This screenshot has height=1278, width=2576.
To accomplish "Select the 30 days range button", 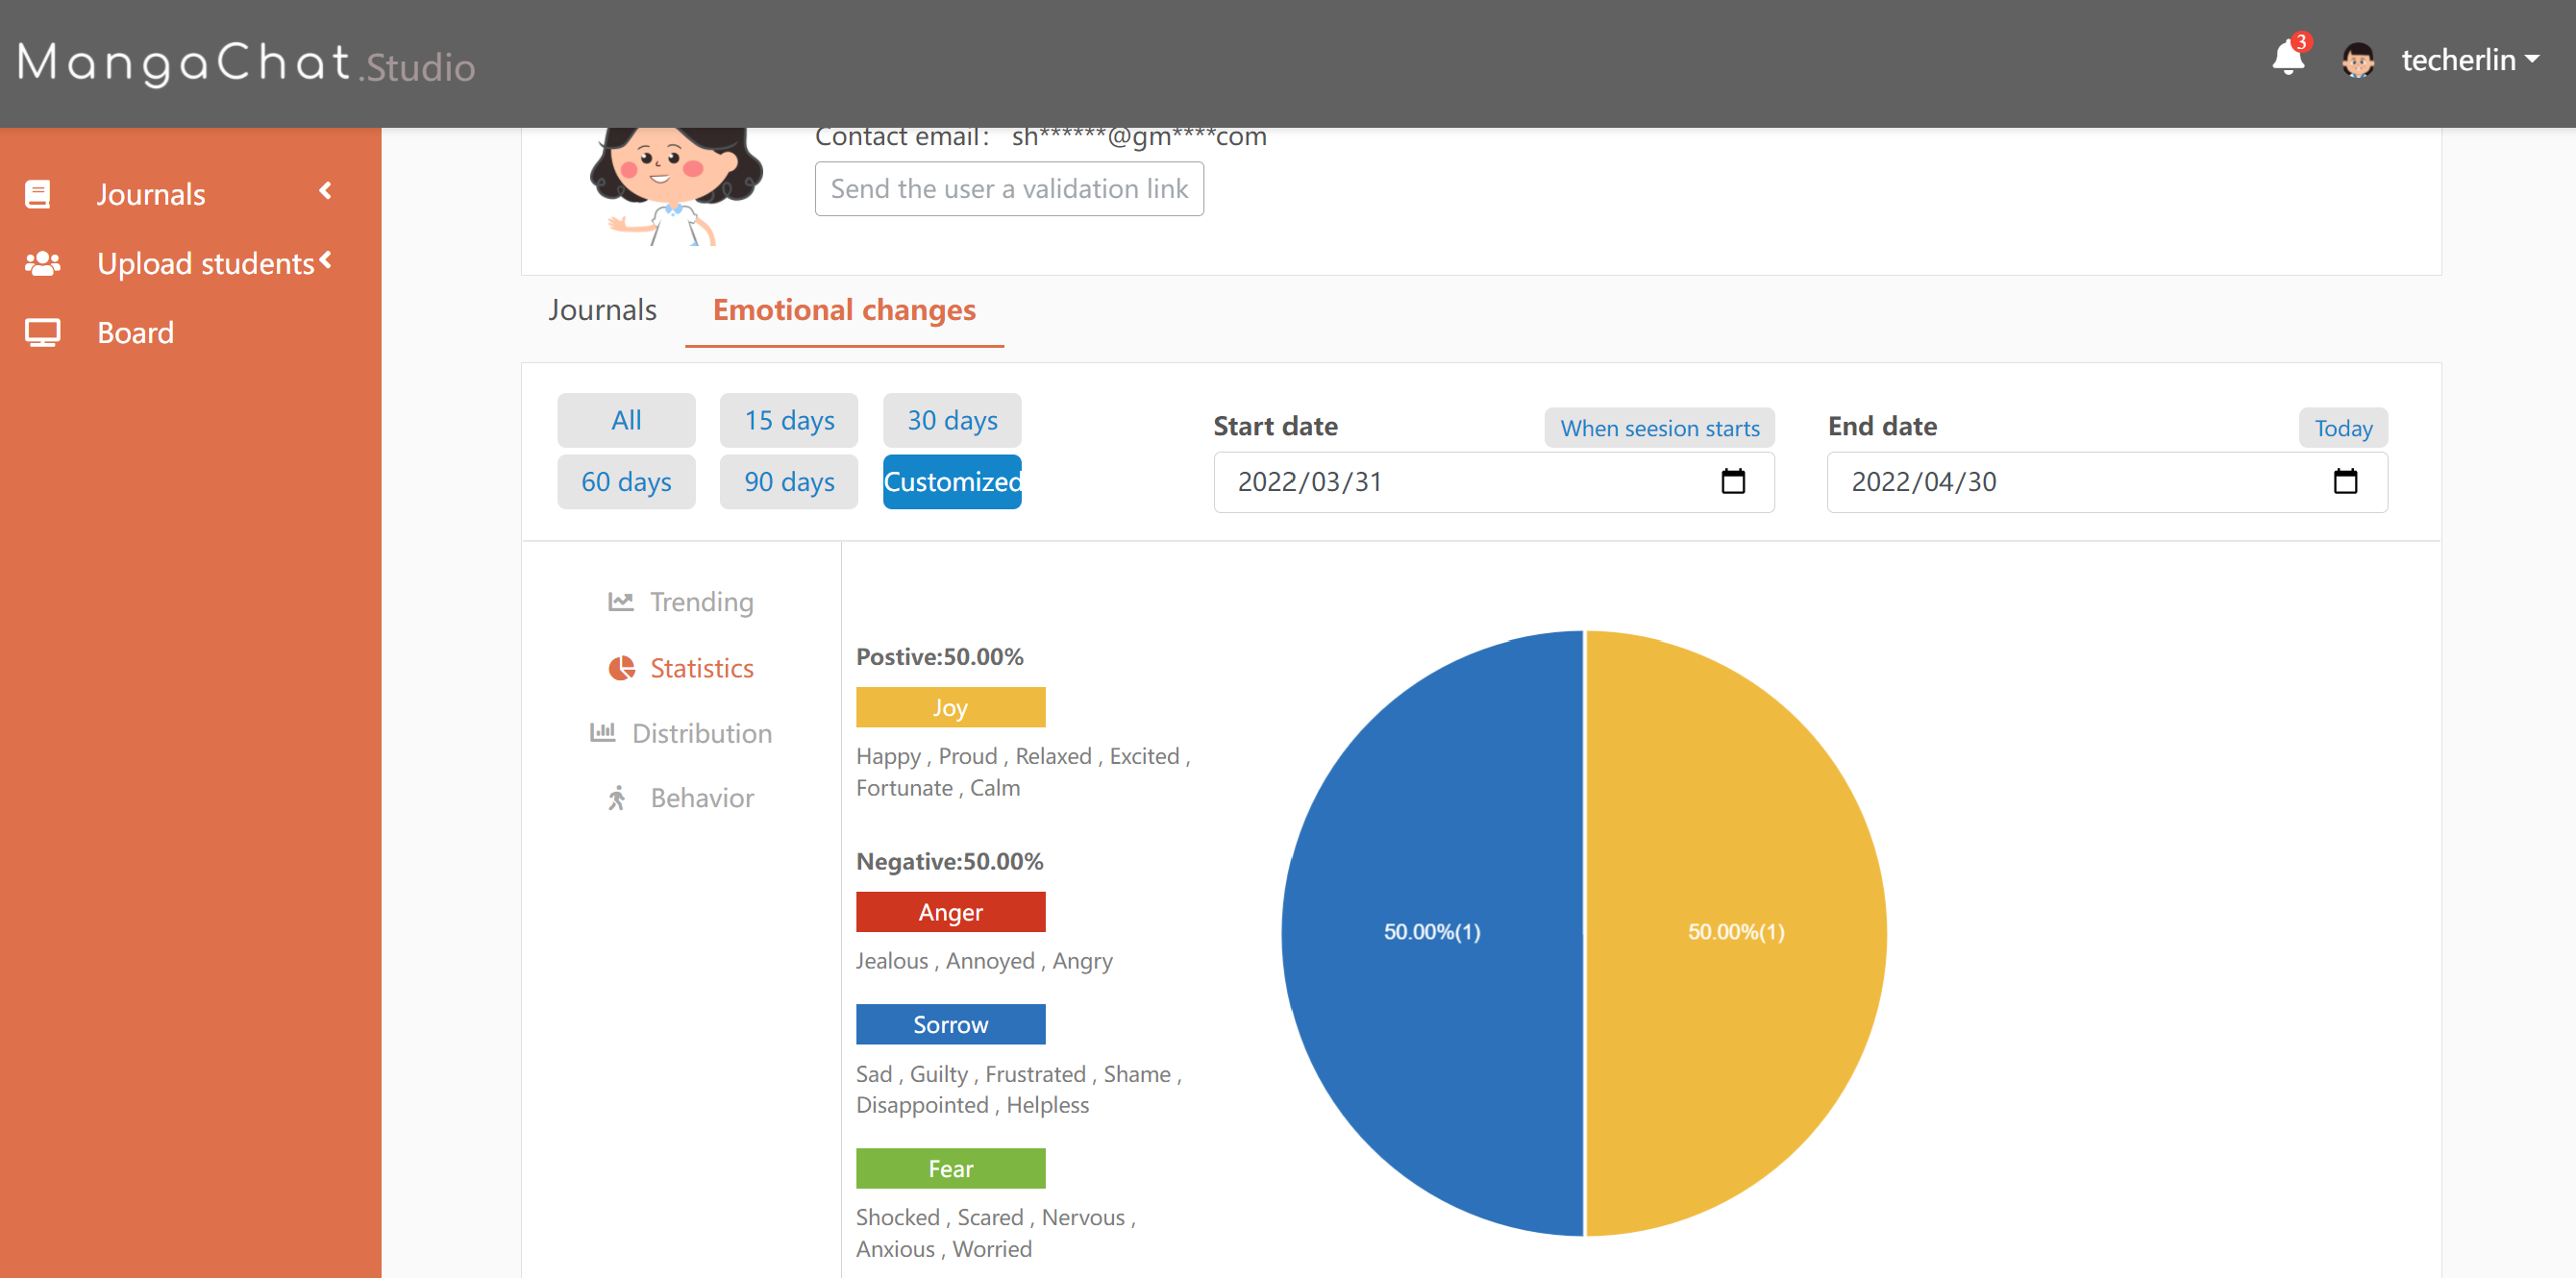I will (x=952, y=420).
